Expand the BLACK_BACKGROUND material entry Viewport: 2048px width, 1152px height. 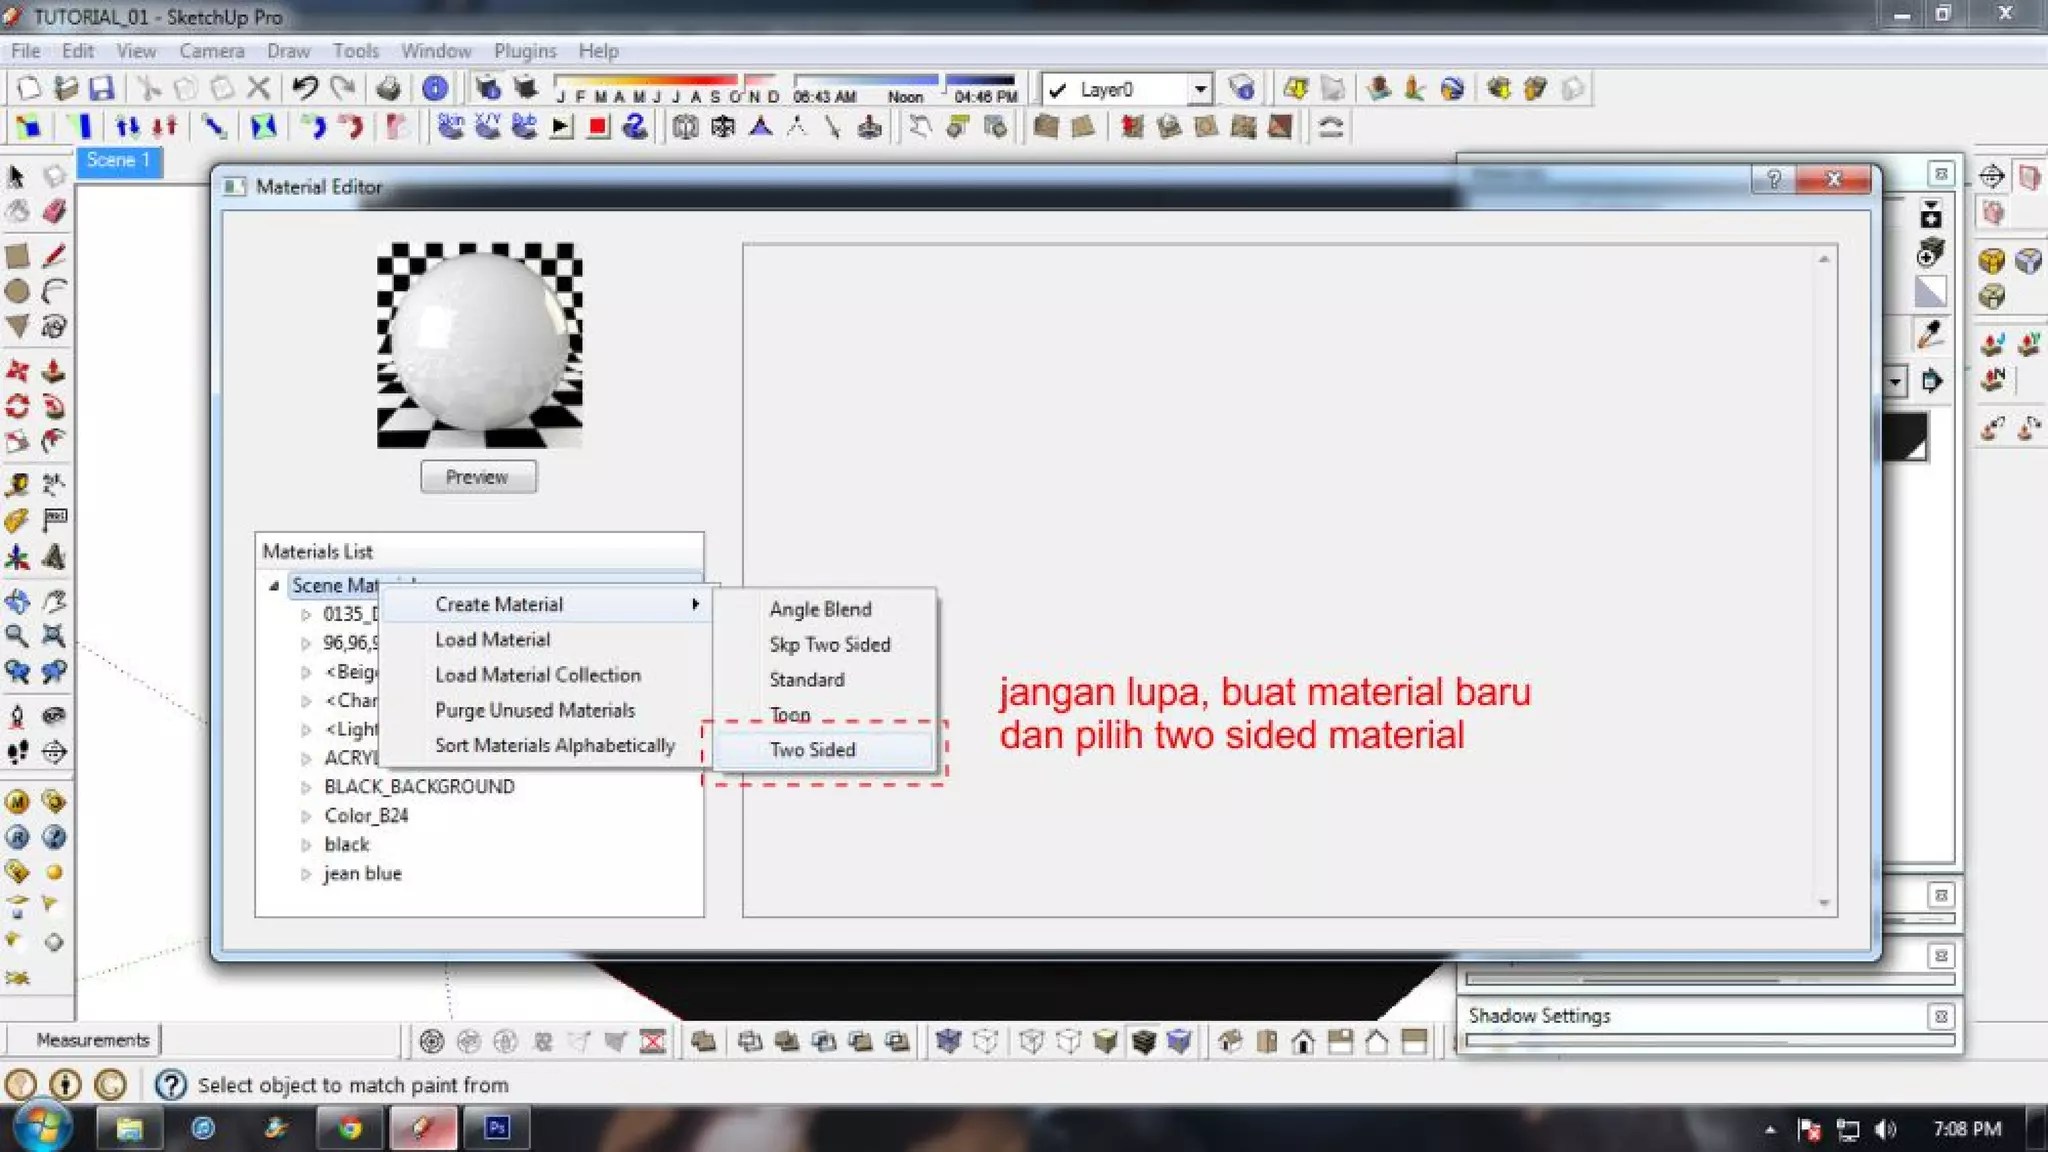[306, 788]
